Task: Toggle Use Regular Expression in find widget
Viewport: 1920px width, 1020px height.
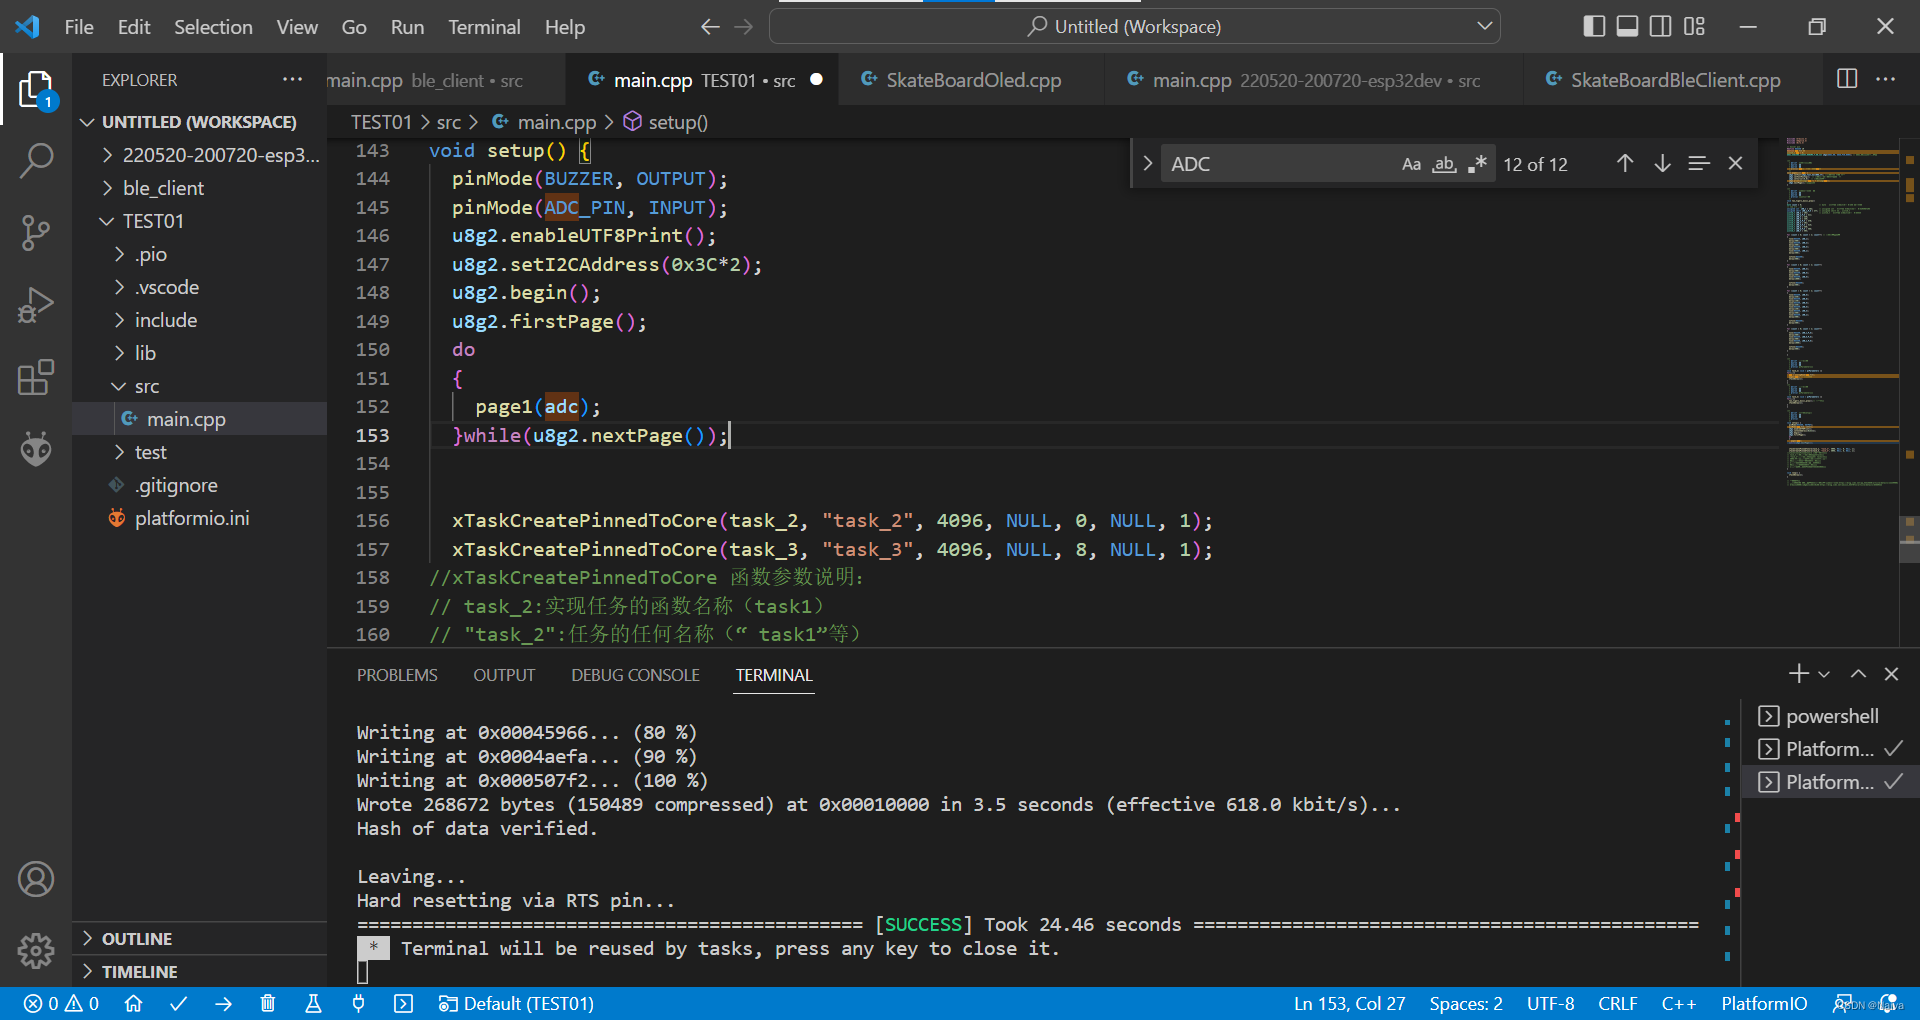Action: pos(1477,164)
